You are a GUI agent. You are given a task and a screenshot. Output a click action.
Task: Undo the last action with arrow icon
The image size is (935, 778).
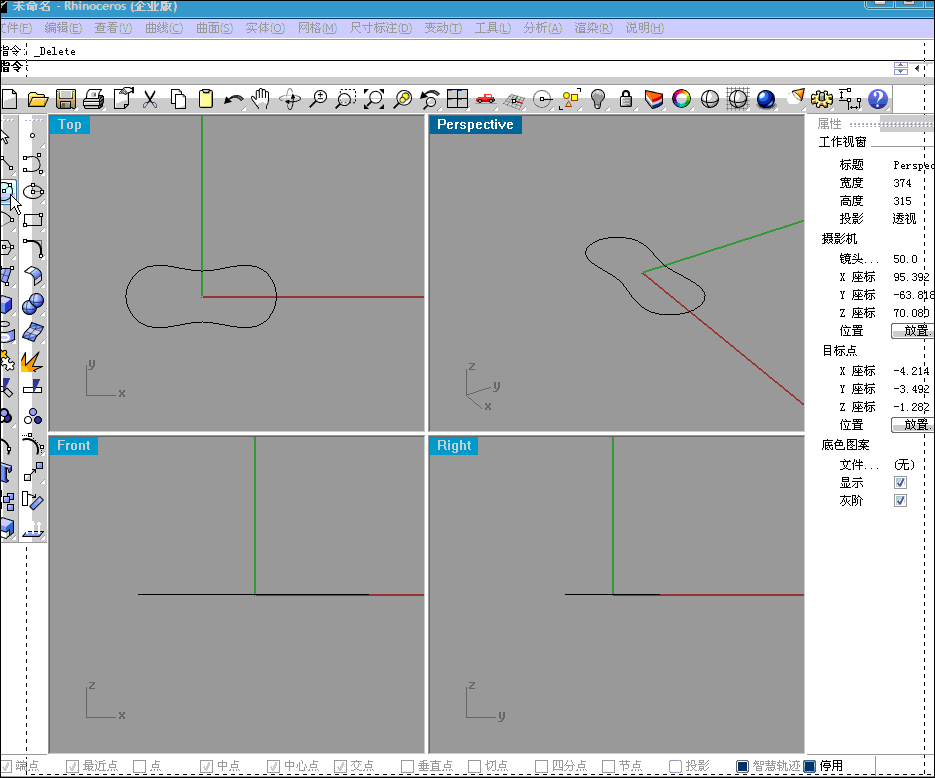tap(234, 100)
